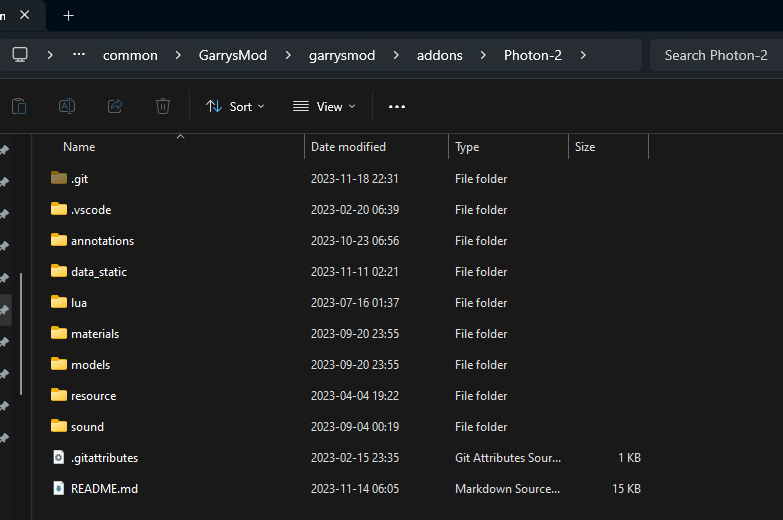Expand the chevron after addons

(x=483, y=55)
